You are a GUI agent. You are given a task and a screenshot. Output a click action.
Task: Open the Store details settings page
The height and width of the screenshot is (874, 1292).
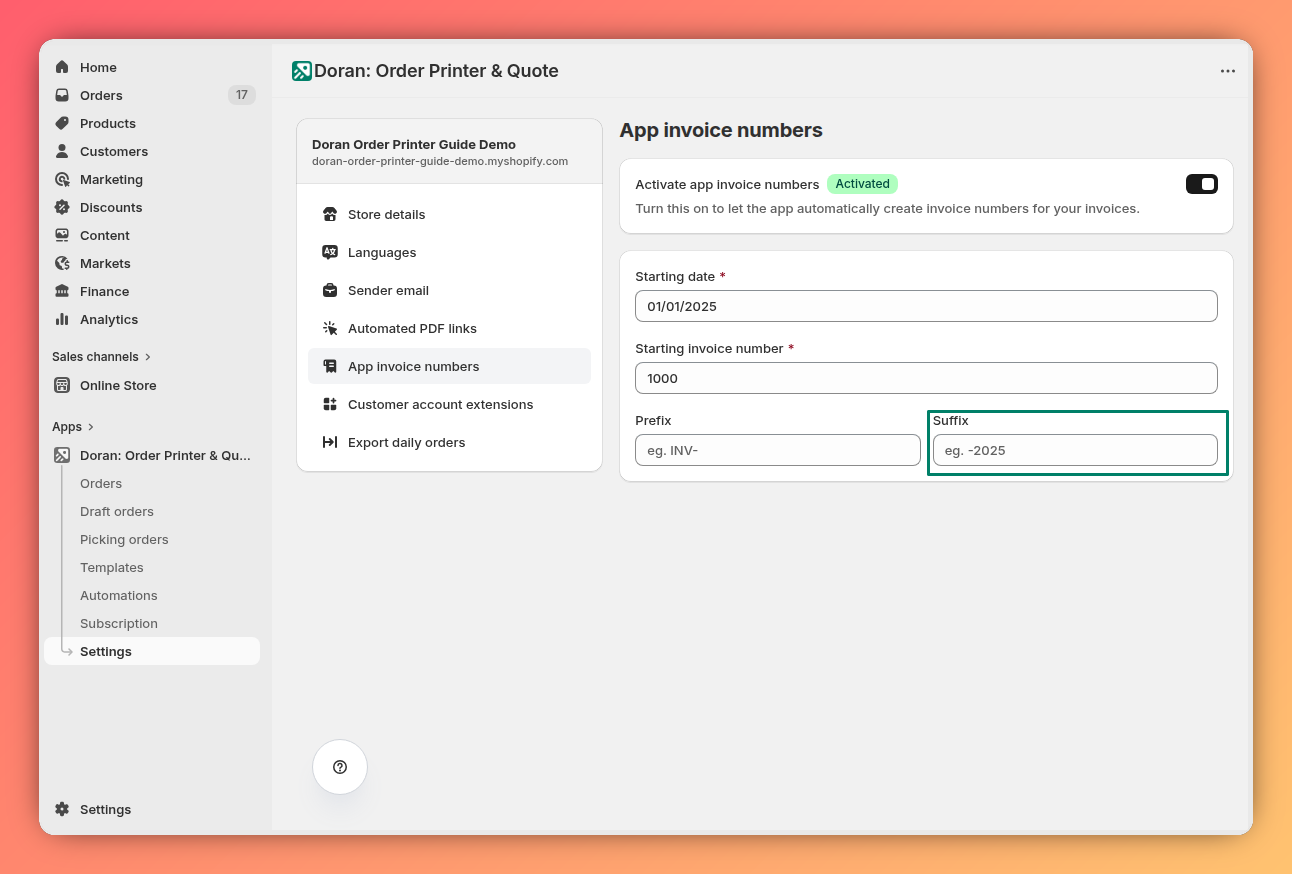449,214
